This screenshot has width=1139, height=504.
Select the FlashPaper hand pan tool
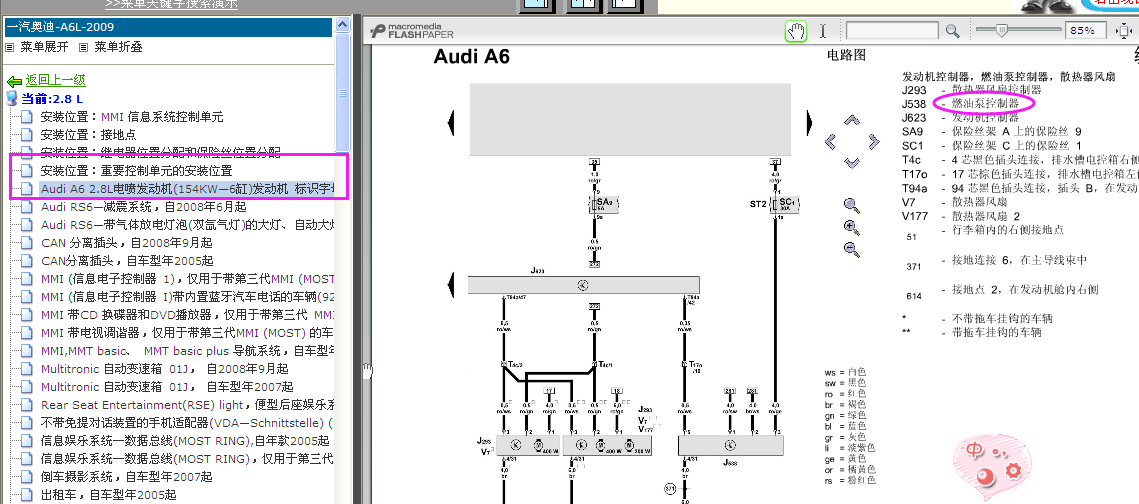796,31
